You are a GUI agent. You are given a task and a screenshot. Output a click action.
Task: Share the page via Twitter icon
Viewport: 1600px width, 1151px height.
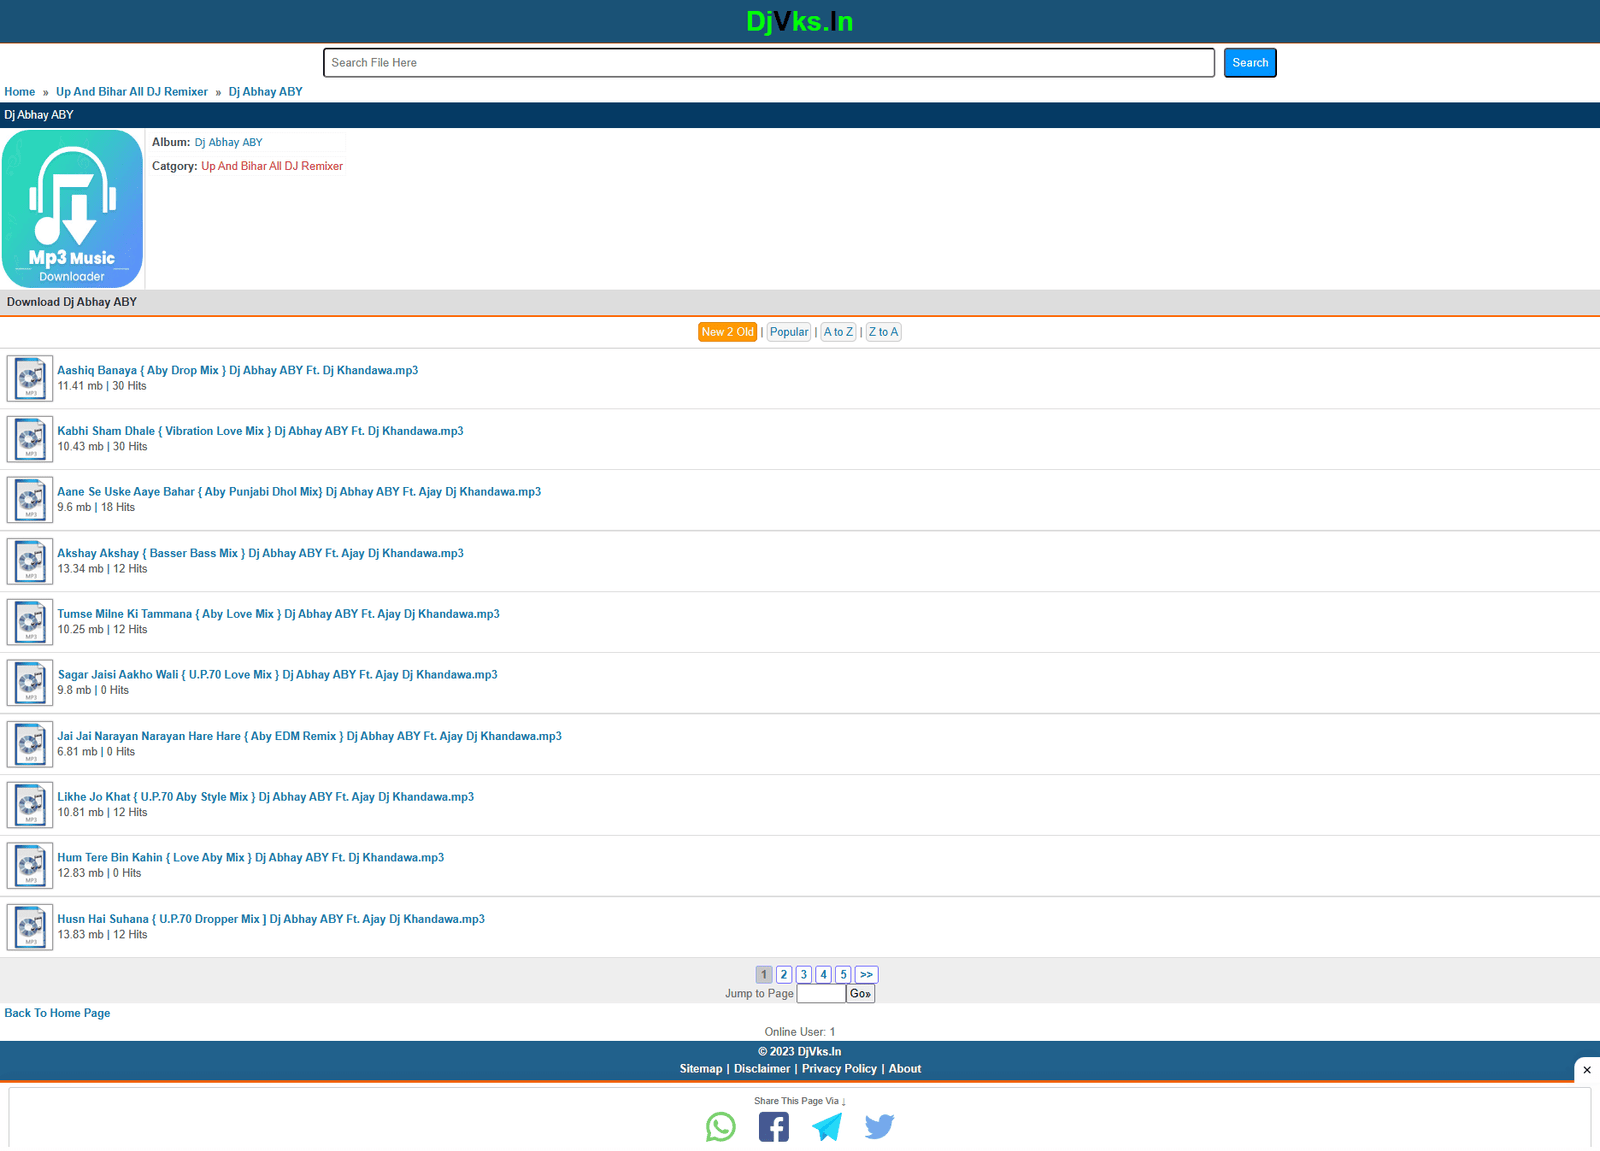tap(879, 1126)
